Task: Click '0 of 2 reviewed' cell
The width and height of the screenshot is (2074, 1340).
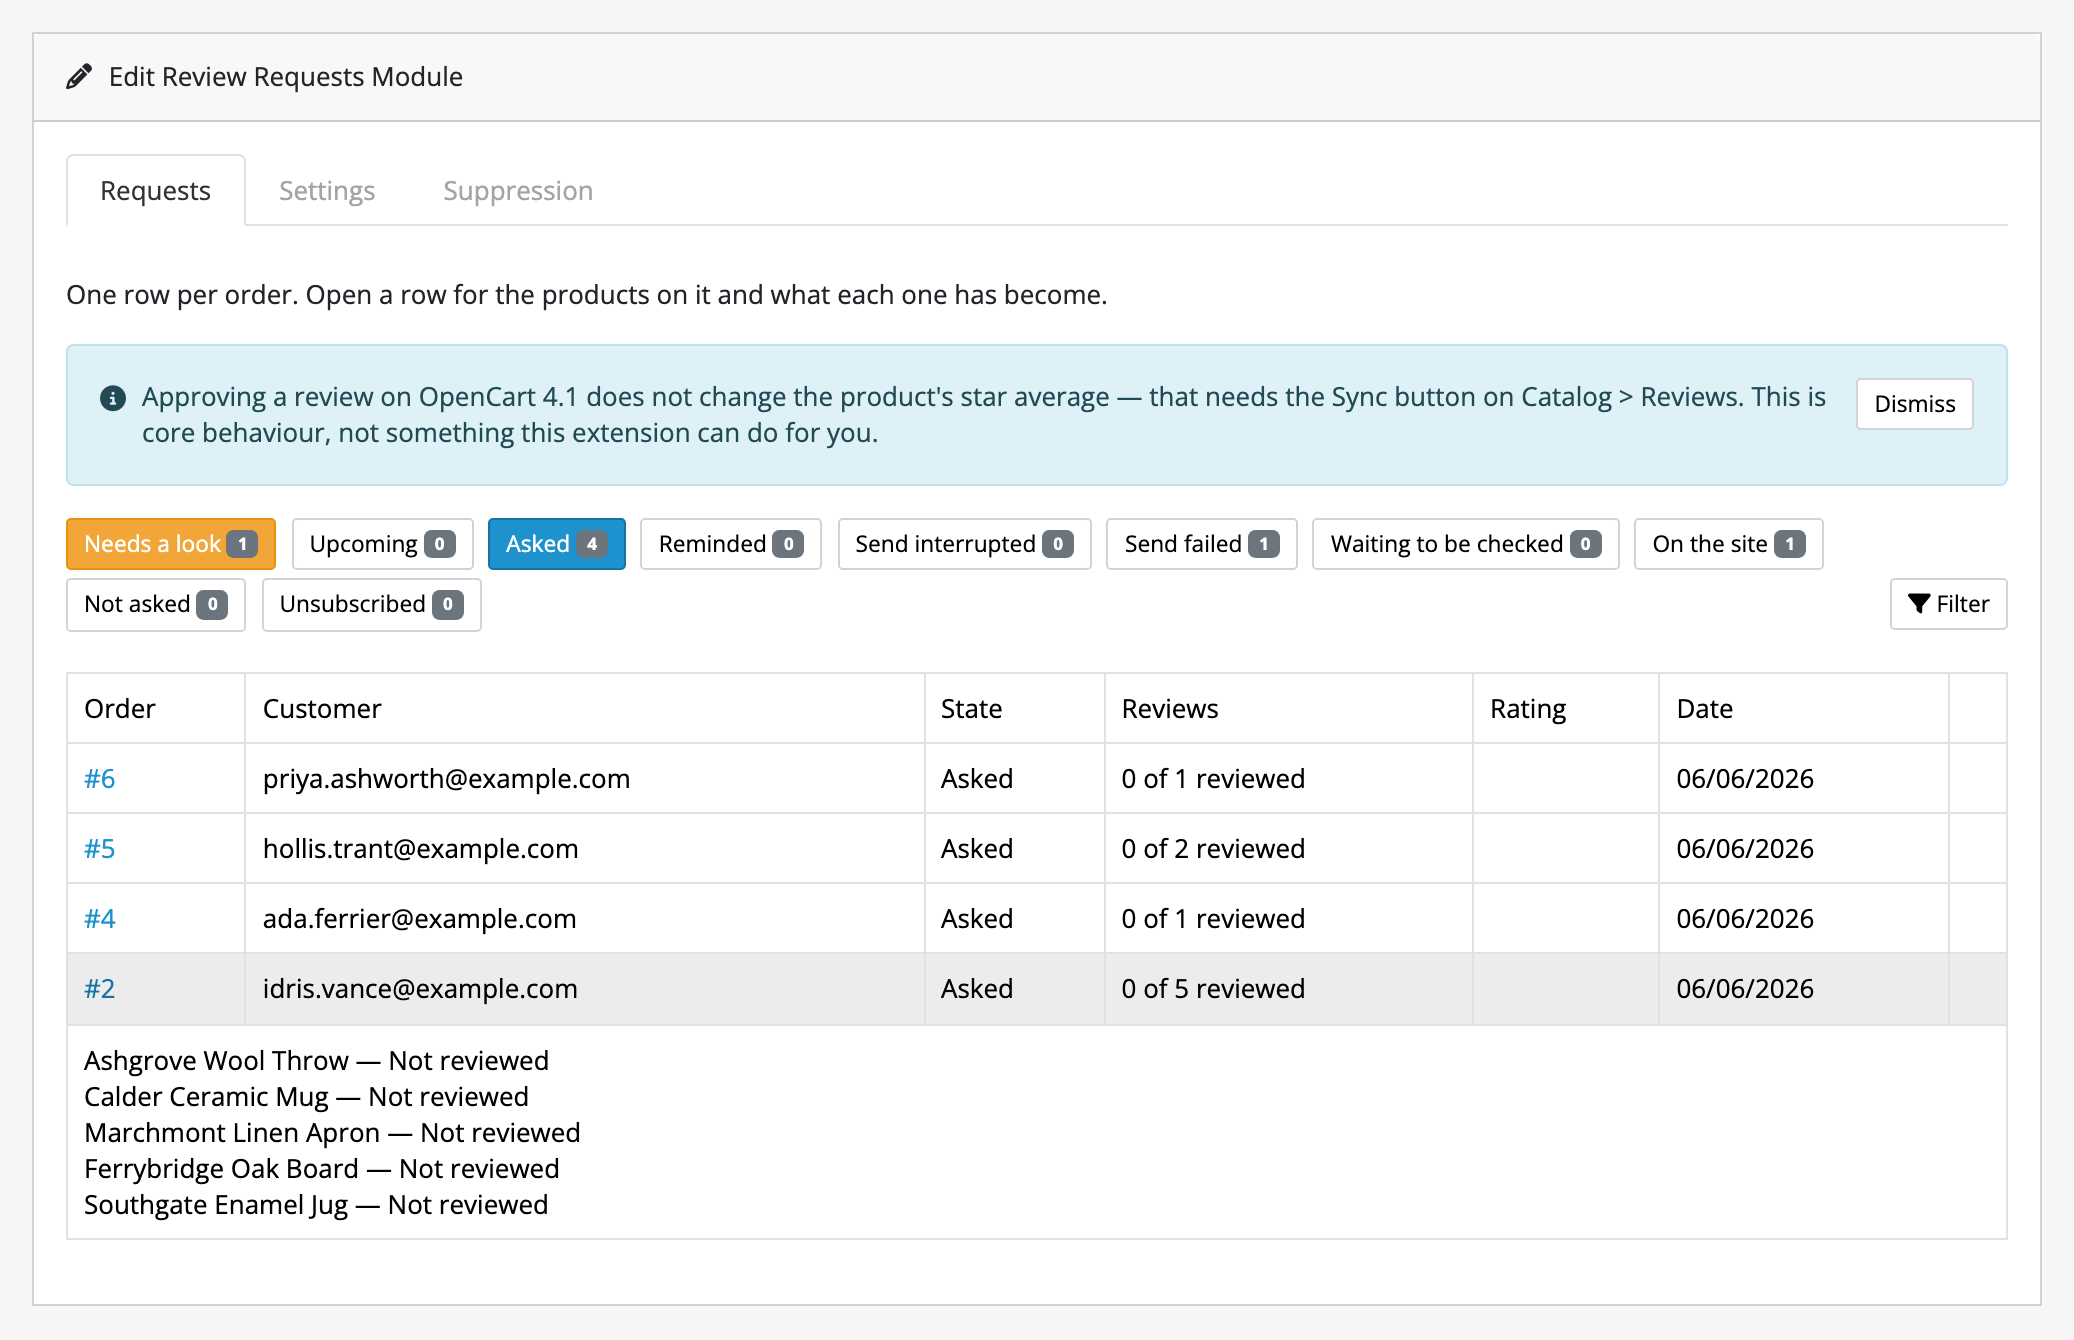Action: point(1288,848)
